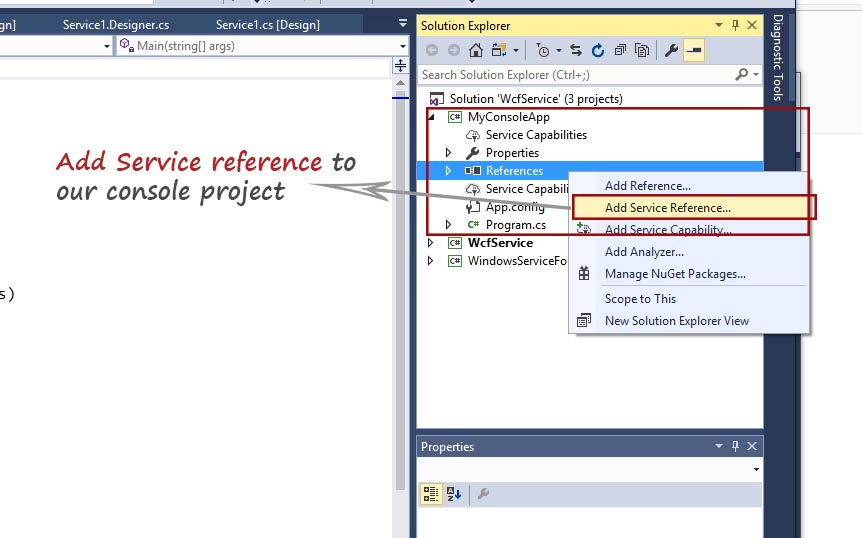Click the Forward arrow in Solution Explorer toolbar
The width and height of the screenshot is (862, 538).
point(454,51)
